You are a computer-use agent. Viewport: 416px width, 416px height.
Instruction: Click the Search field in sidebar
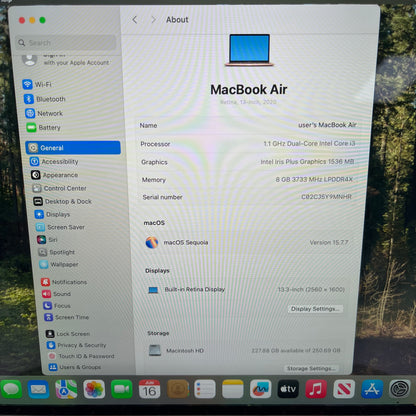point(66,43)
